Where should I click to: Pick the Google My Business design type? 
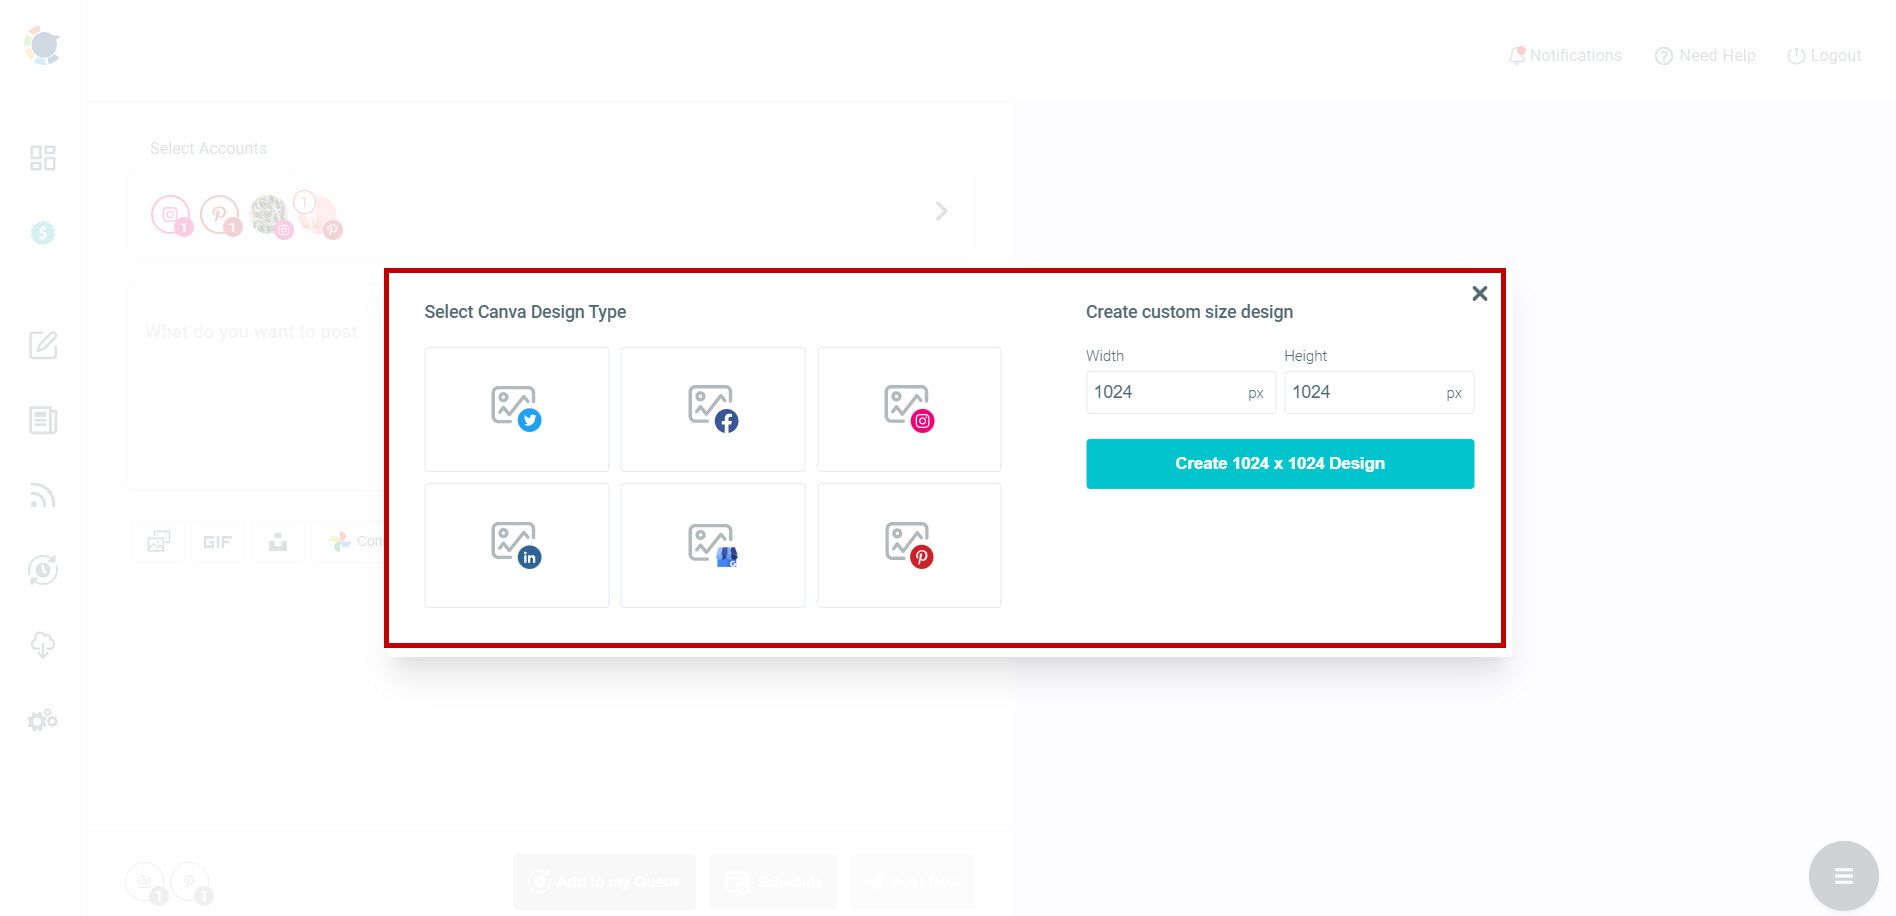pyautogui.click(x=712, y=544)
